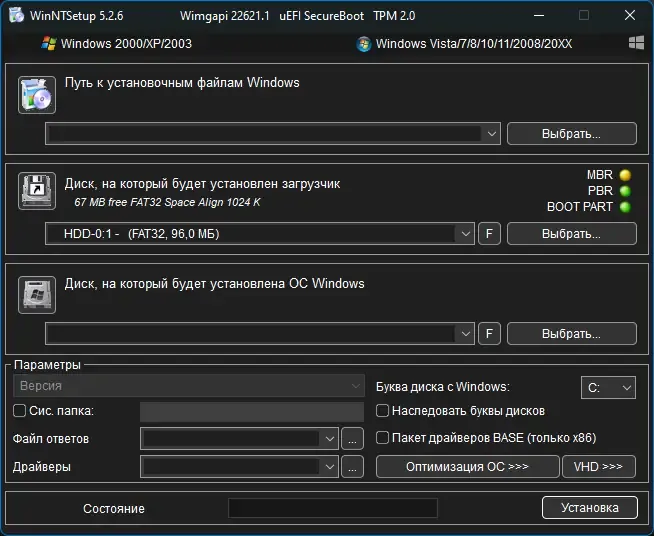Click the 'BOOT PART' label
The height and width of the screenshot is (536, 654).
[x=580, y=207]
